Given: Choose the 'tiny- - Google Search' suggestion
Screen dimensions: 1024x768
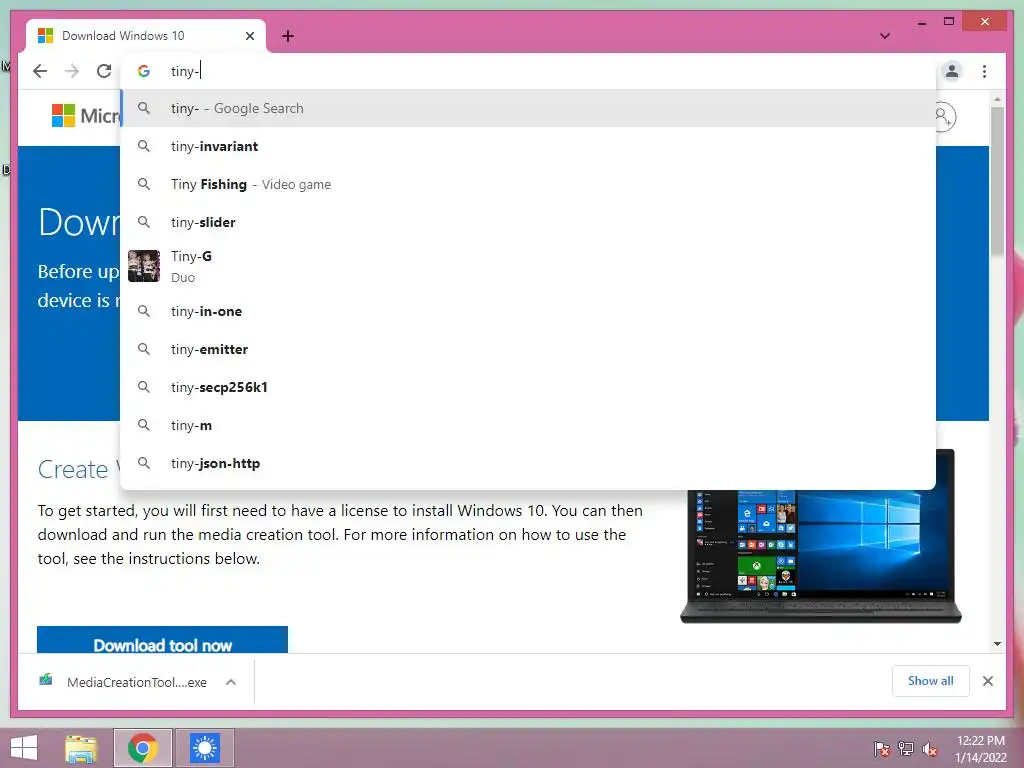Looking at the screenshot, I should 528,108.
